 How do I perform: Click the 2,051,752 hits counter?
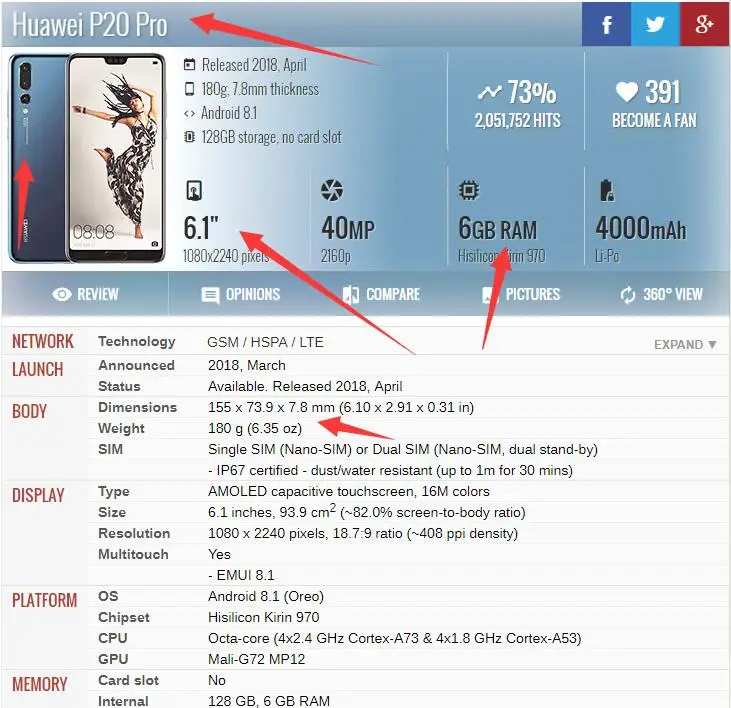point(517,120)
